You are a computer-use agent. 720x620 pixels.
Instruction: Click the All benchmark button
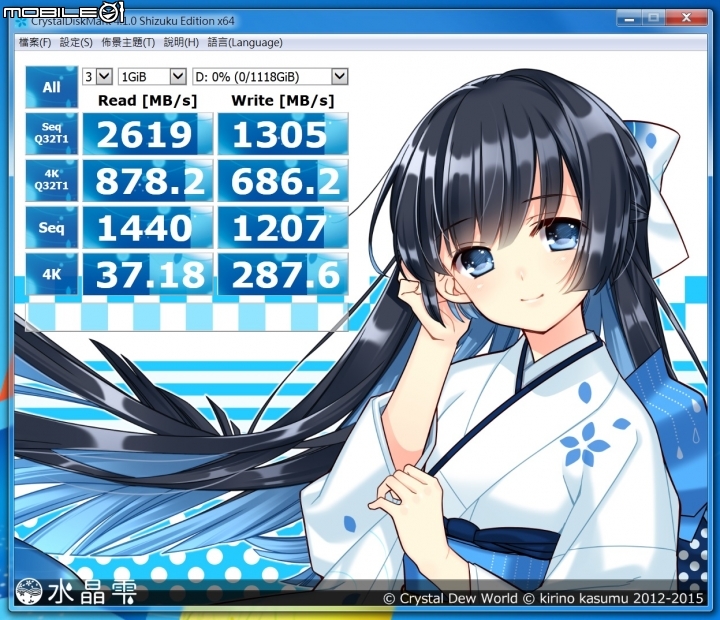click(51, 87)
